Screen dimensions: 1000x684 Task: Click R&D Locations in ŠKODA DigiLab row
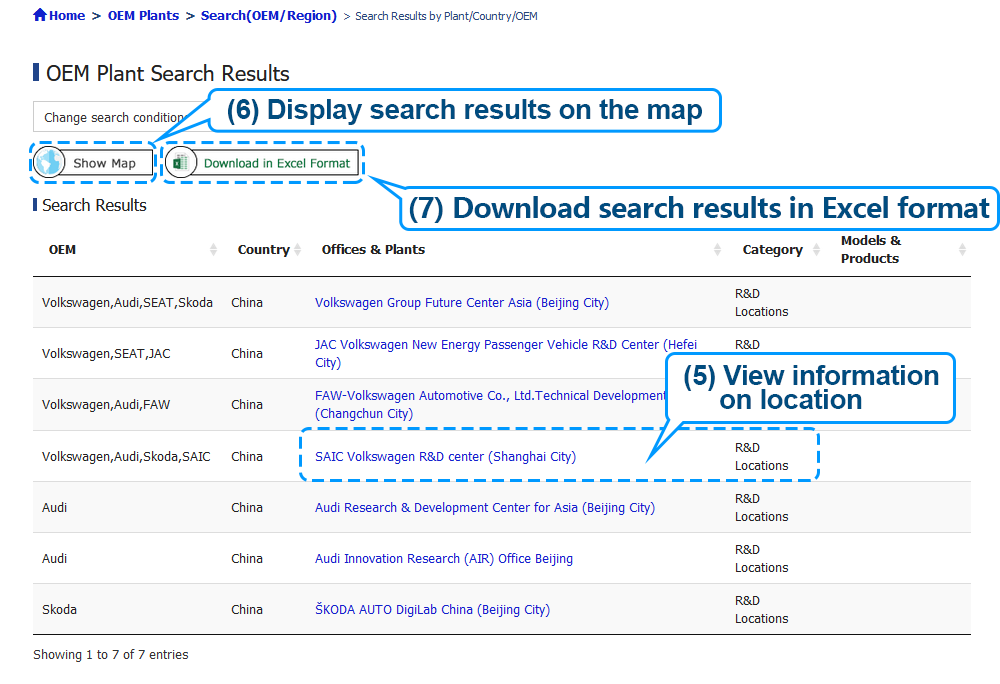(761, 610)
